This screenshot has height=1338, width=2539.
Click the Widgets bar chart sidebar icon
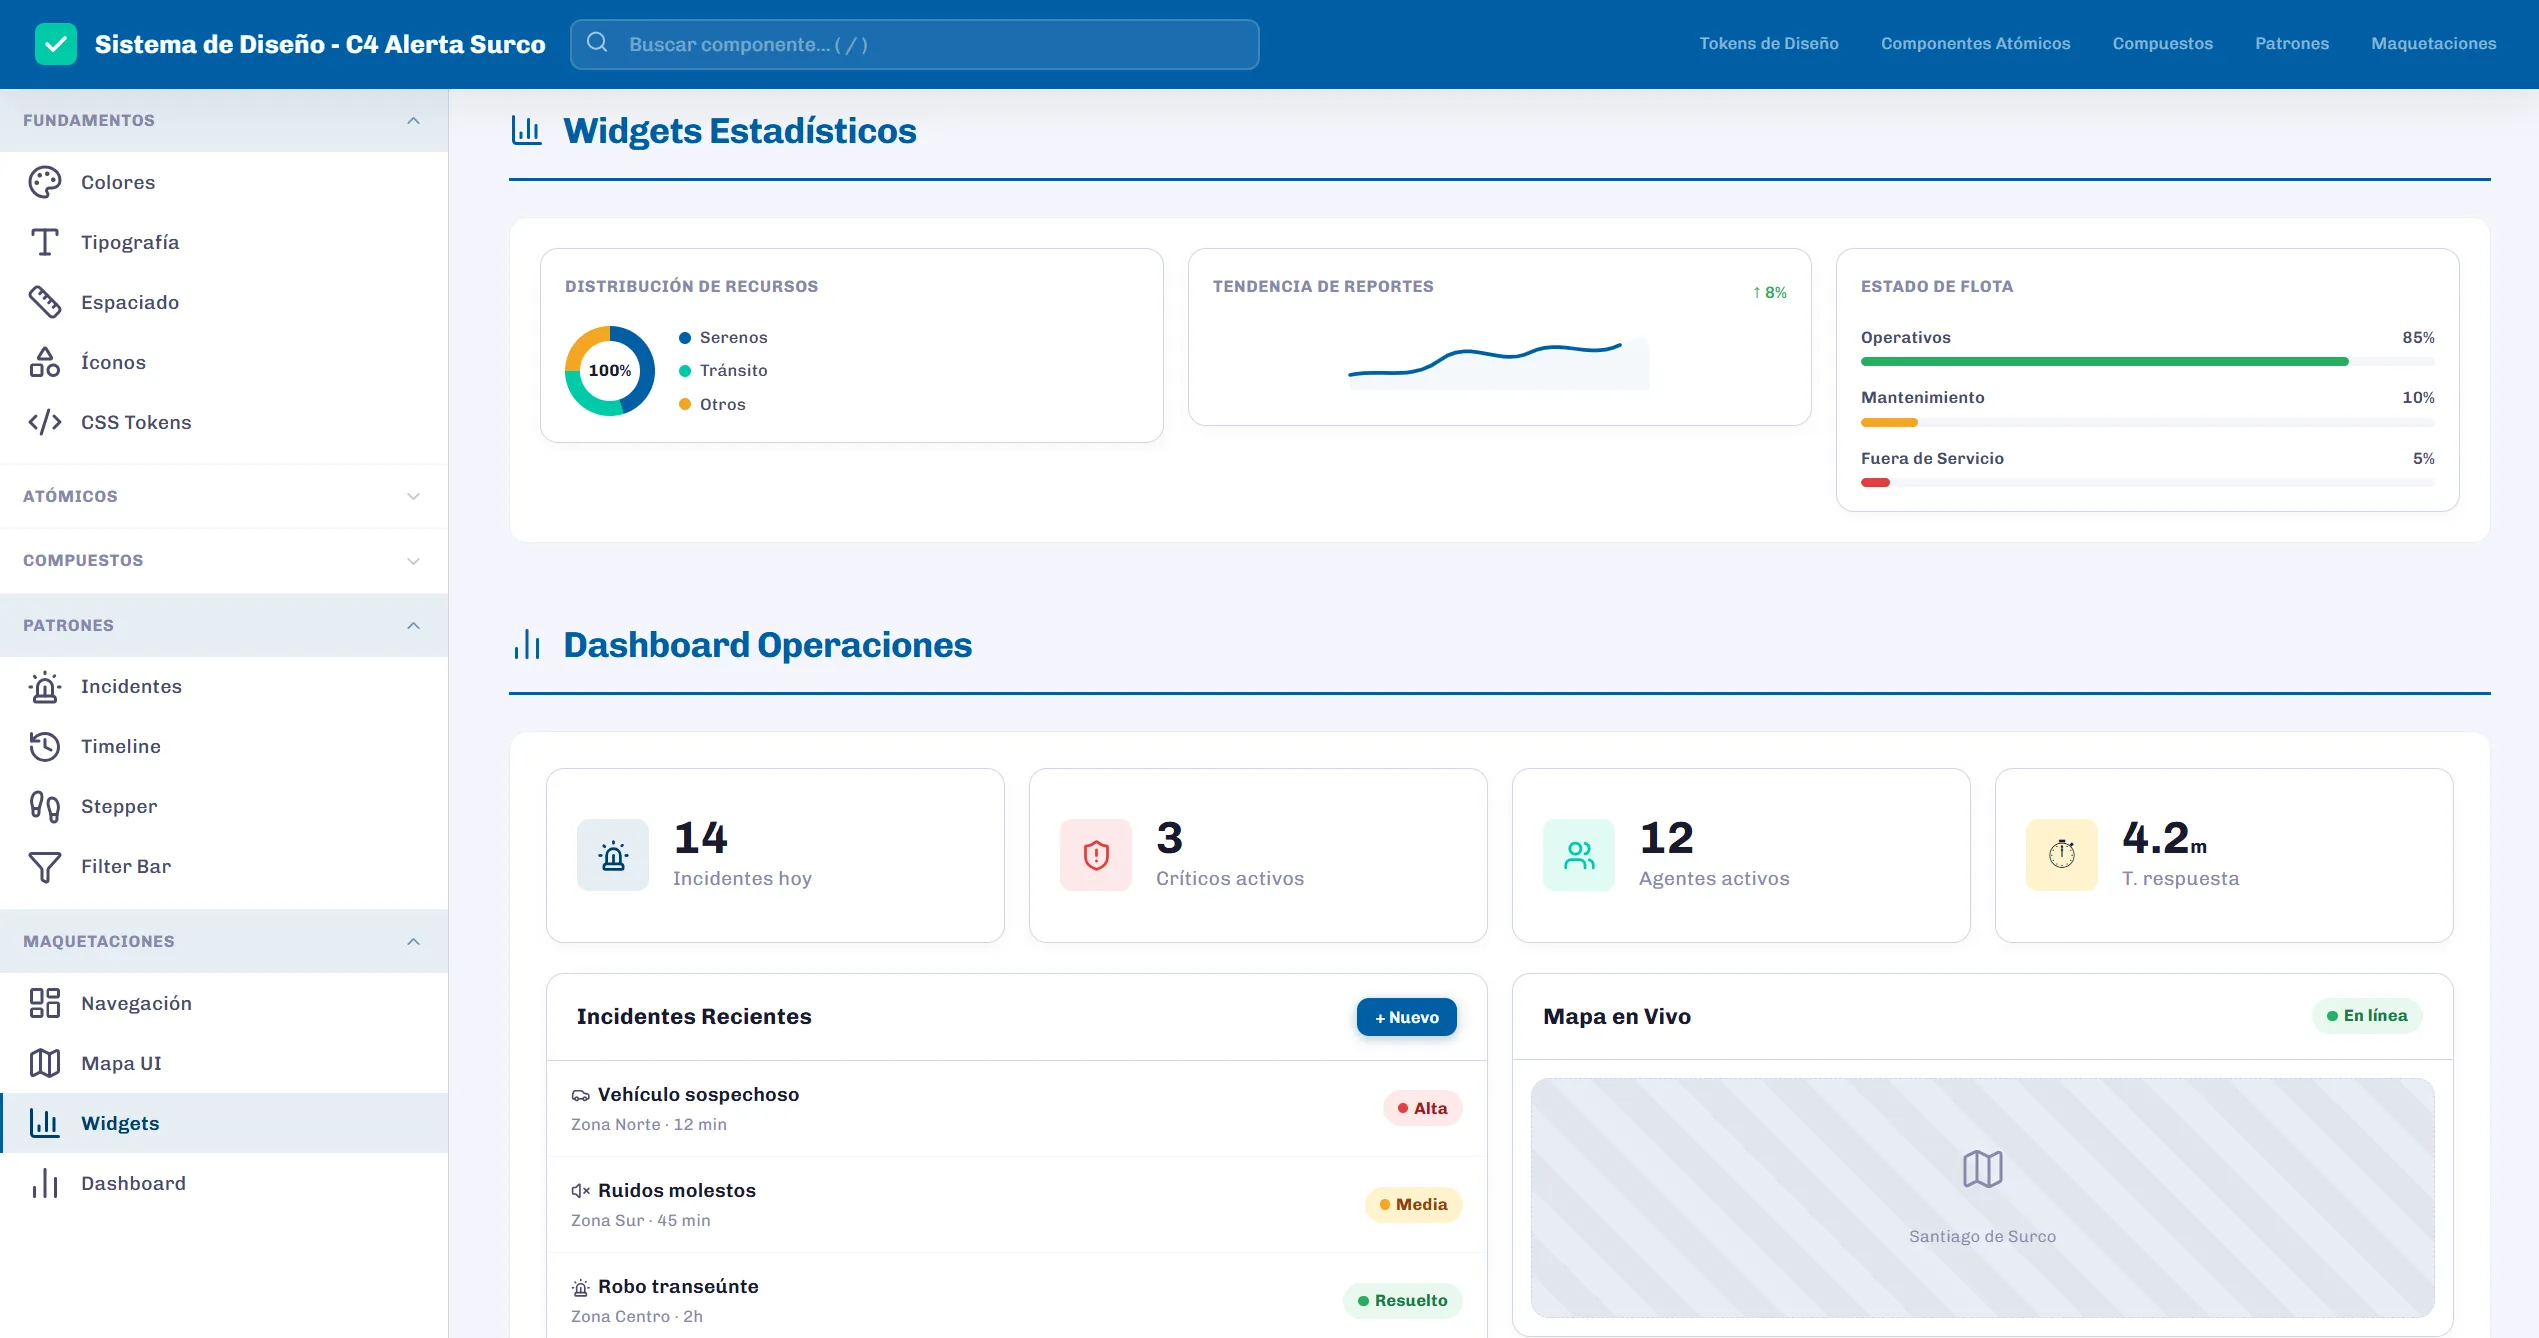coord(45,1123)
